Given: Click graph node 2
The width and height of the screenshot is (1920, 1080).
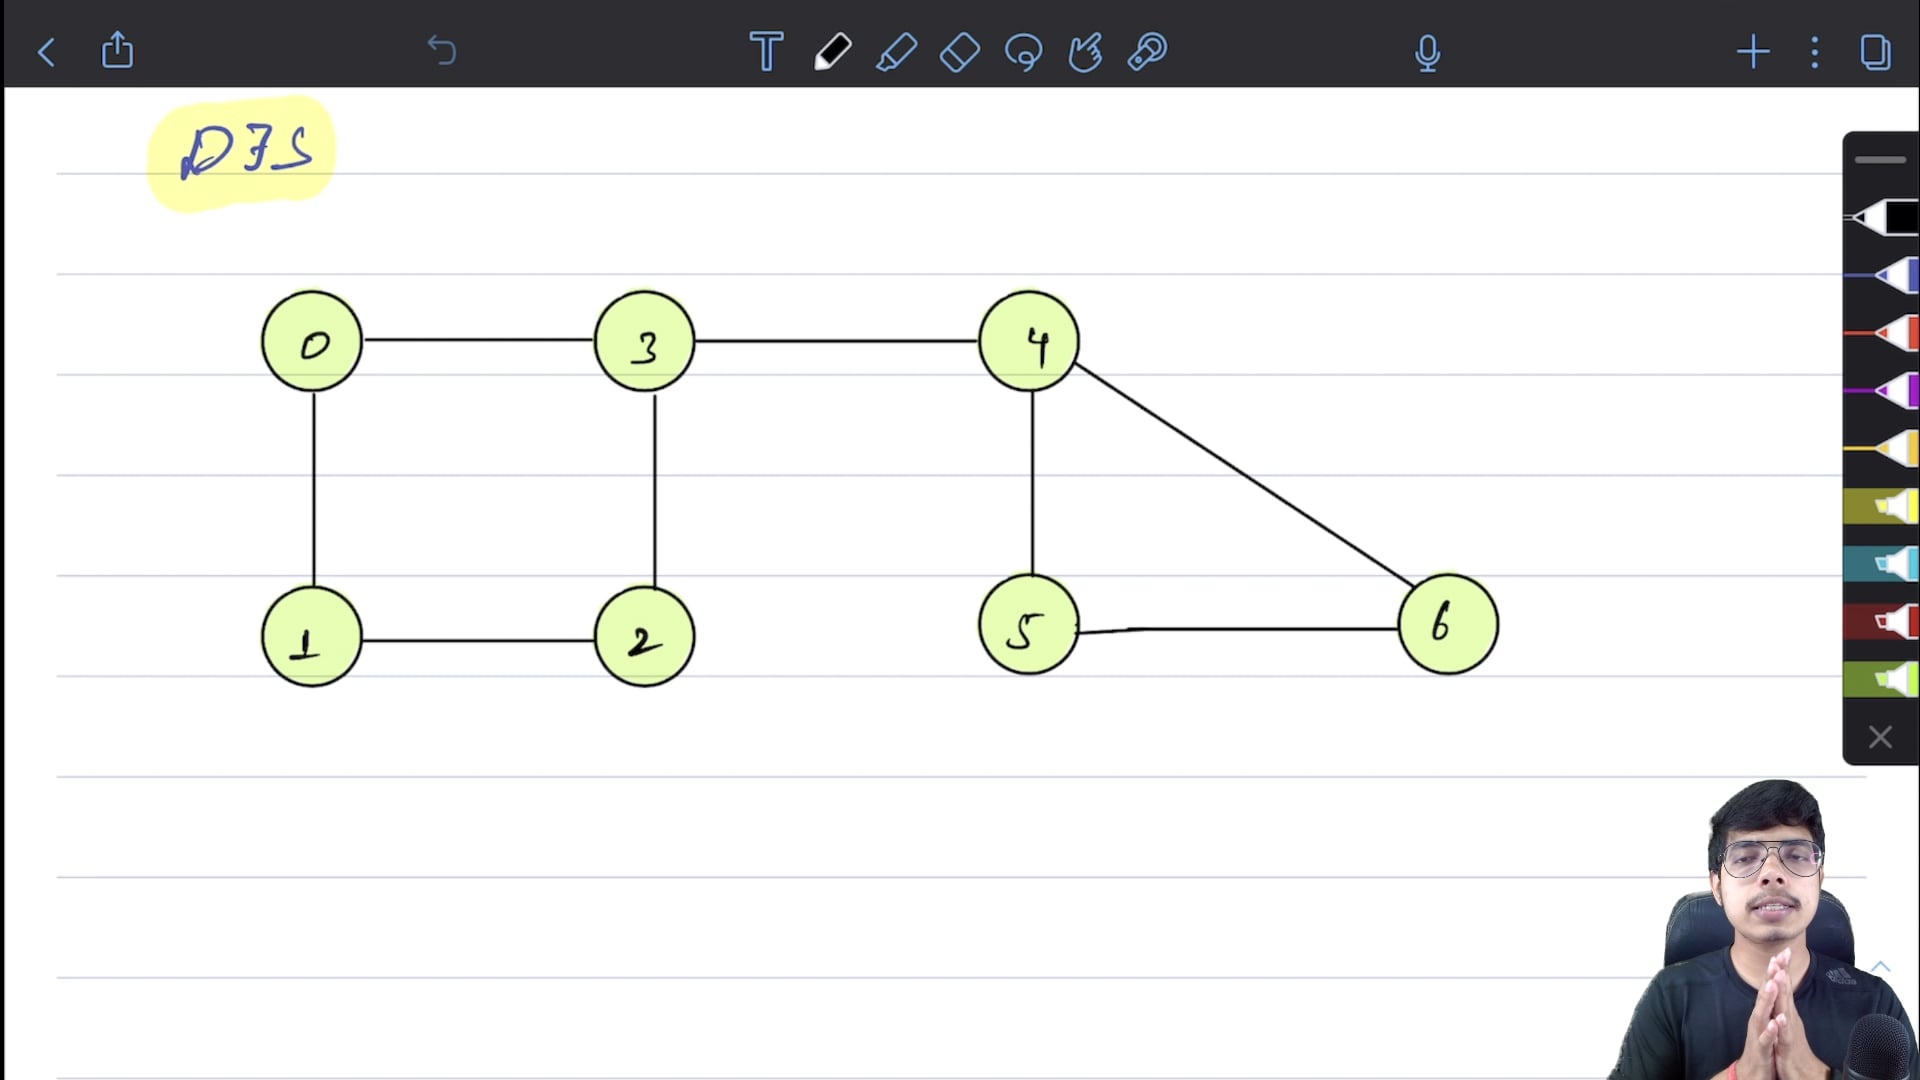Looking at the screenshot, I should coord(645,636).
